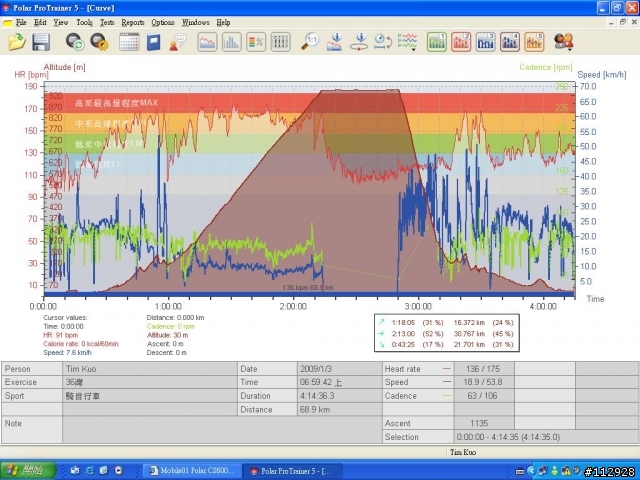640x480 pixels.
Task: Open the blue training book icon
Action: tap(153, 42)
